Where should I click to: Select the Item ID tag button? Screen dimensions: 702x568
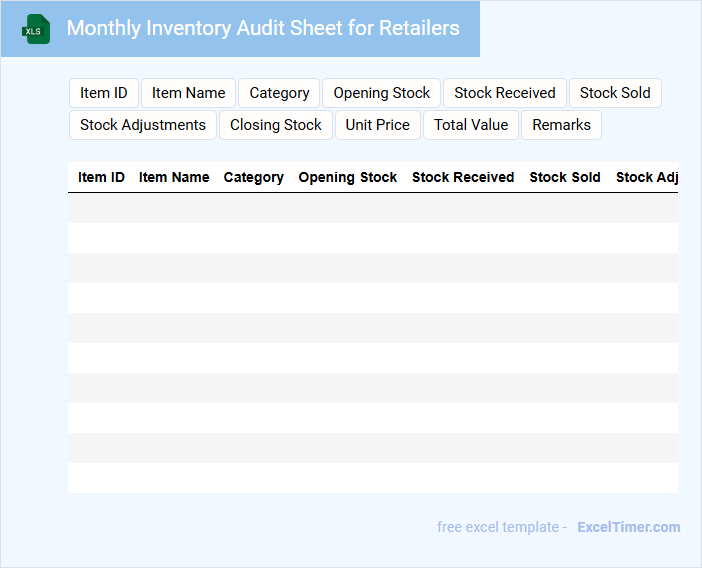point(104,93)
